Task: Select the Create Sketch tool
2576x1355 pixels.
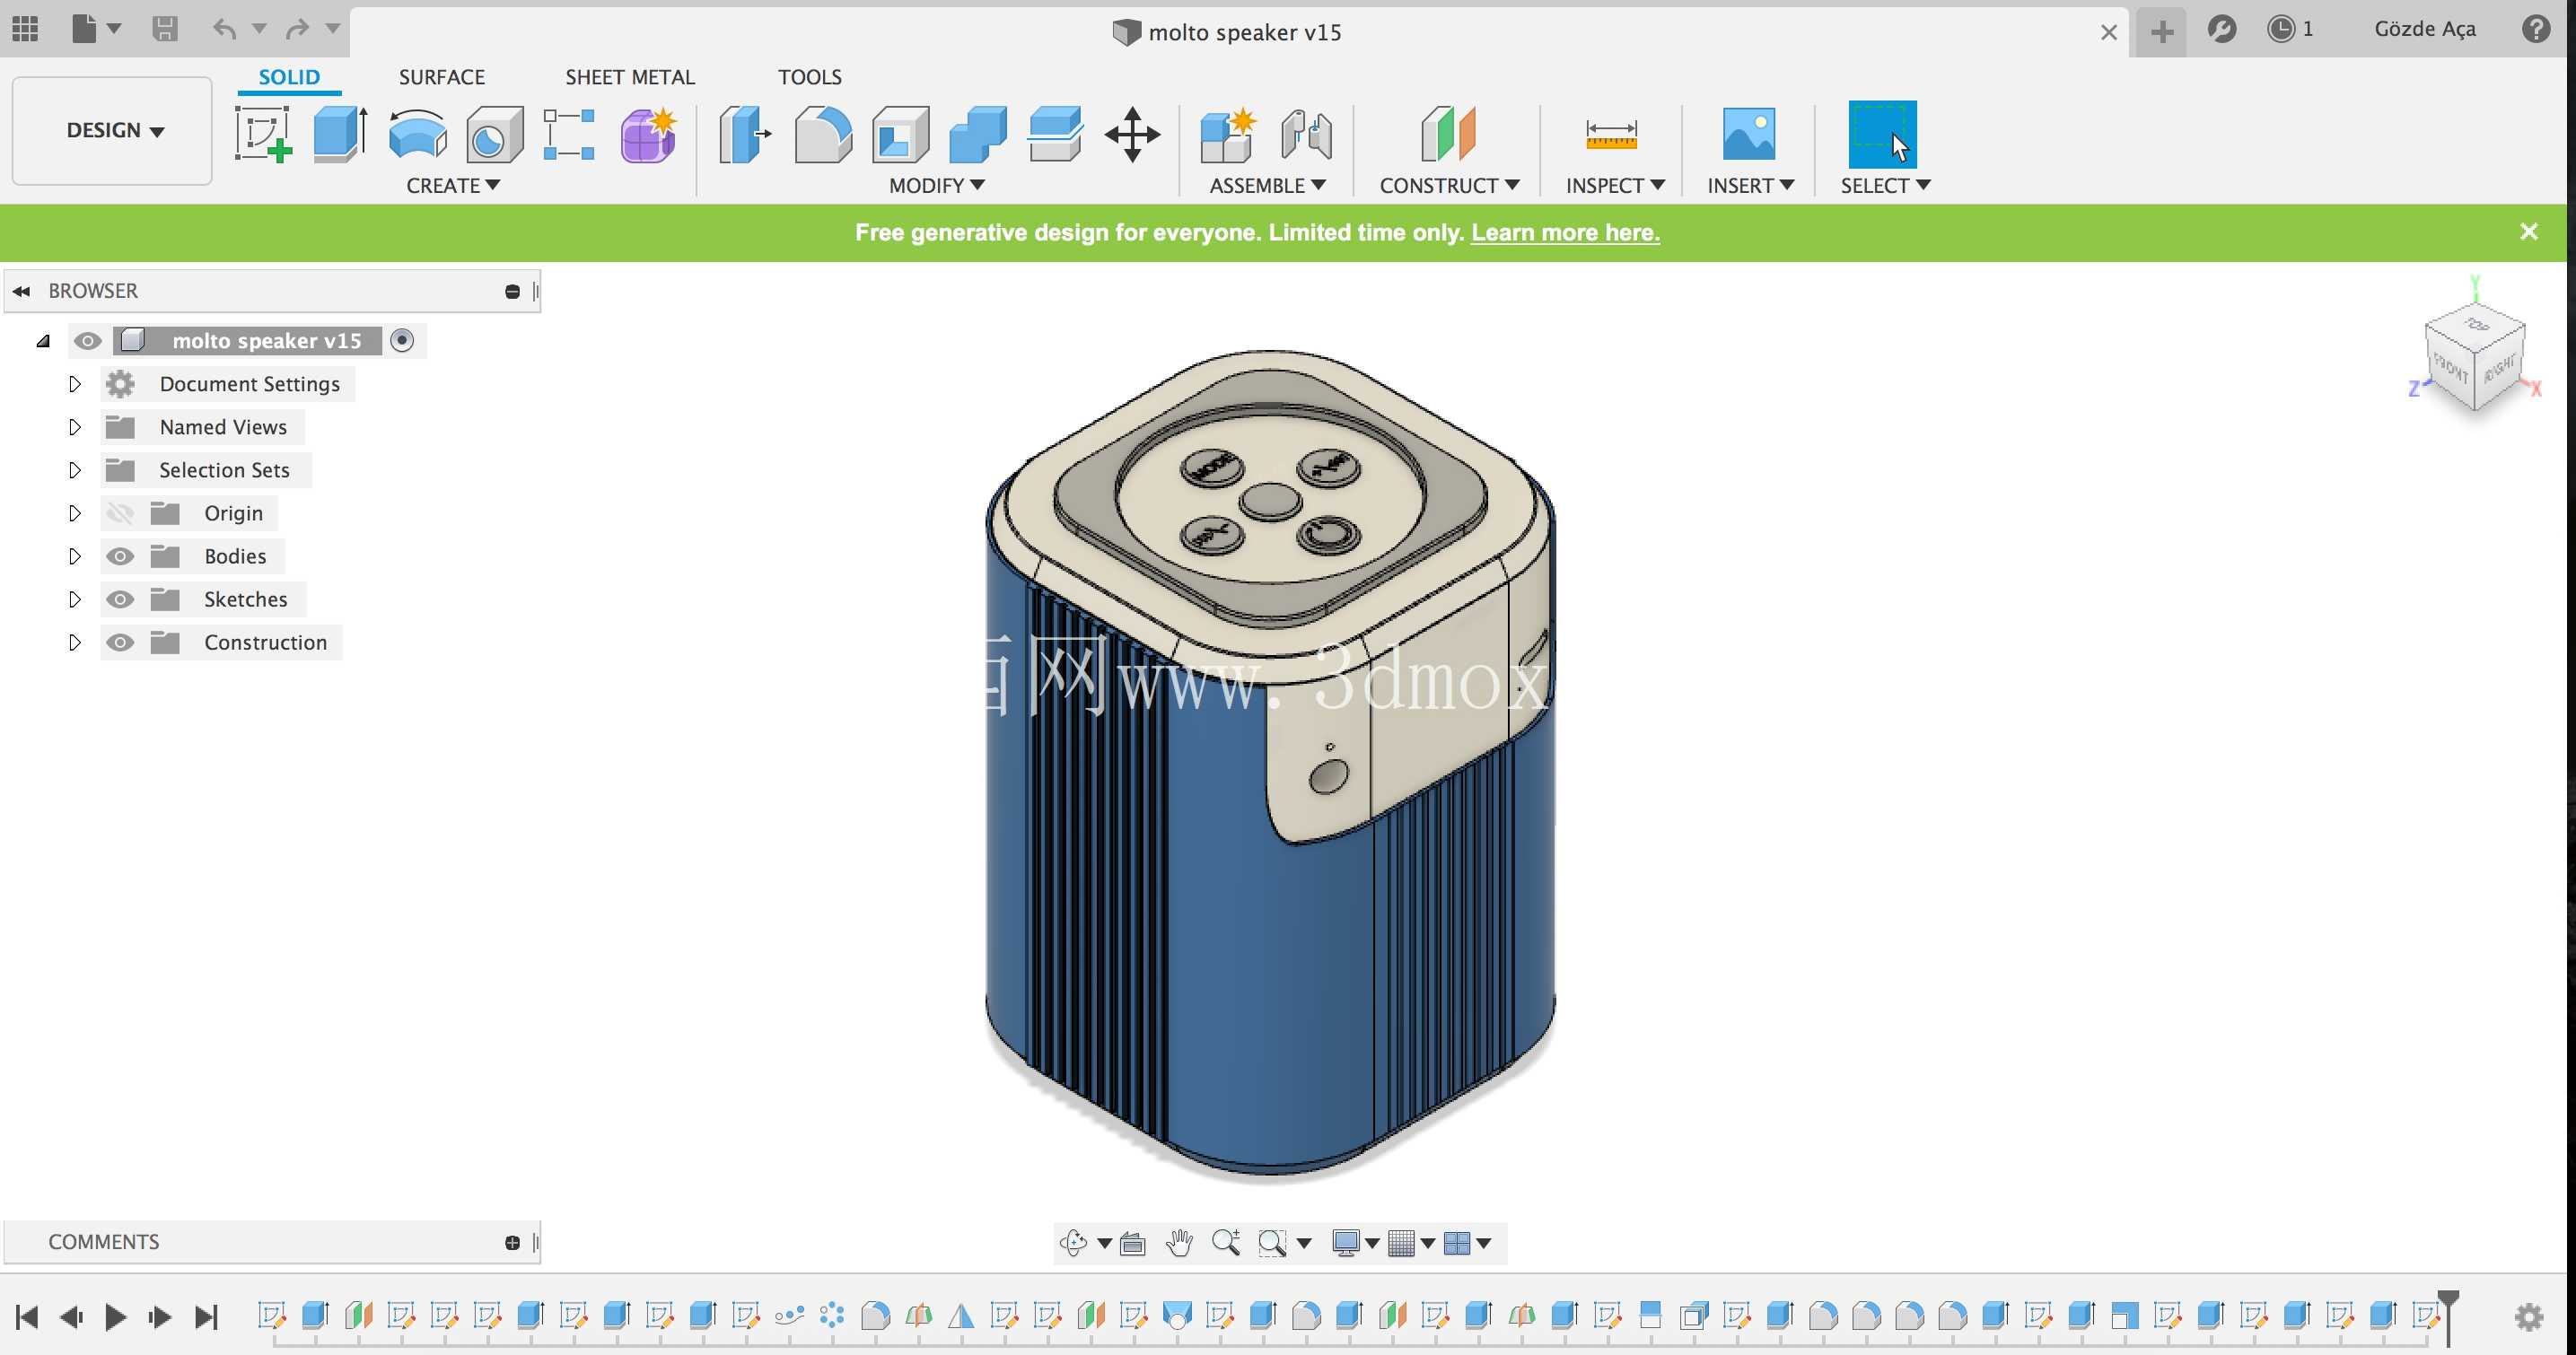Action: pyautogui.click(x=263, y=134)
